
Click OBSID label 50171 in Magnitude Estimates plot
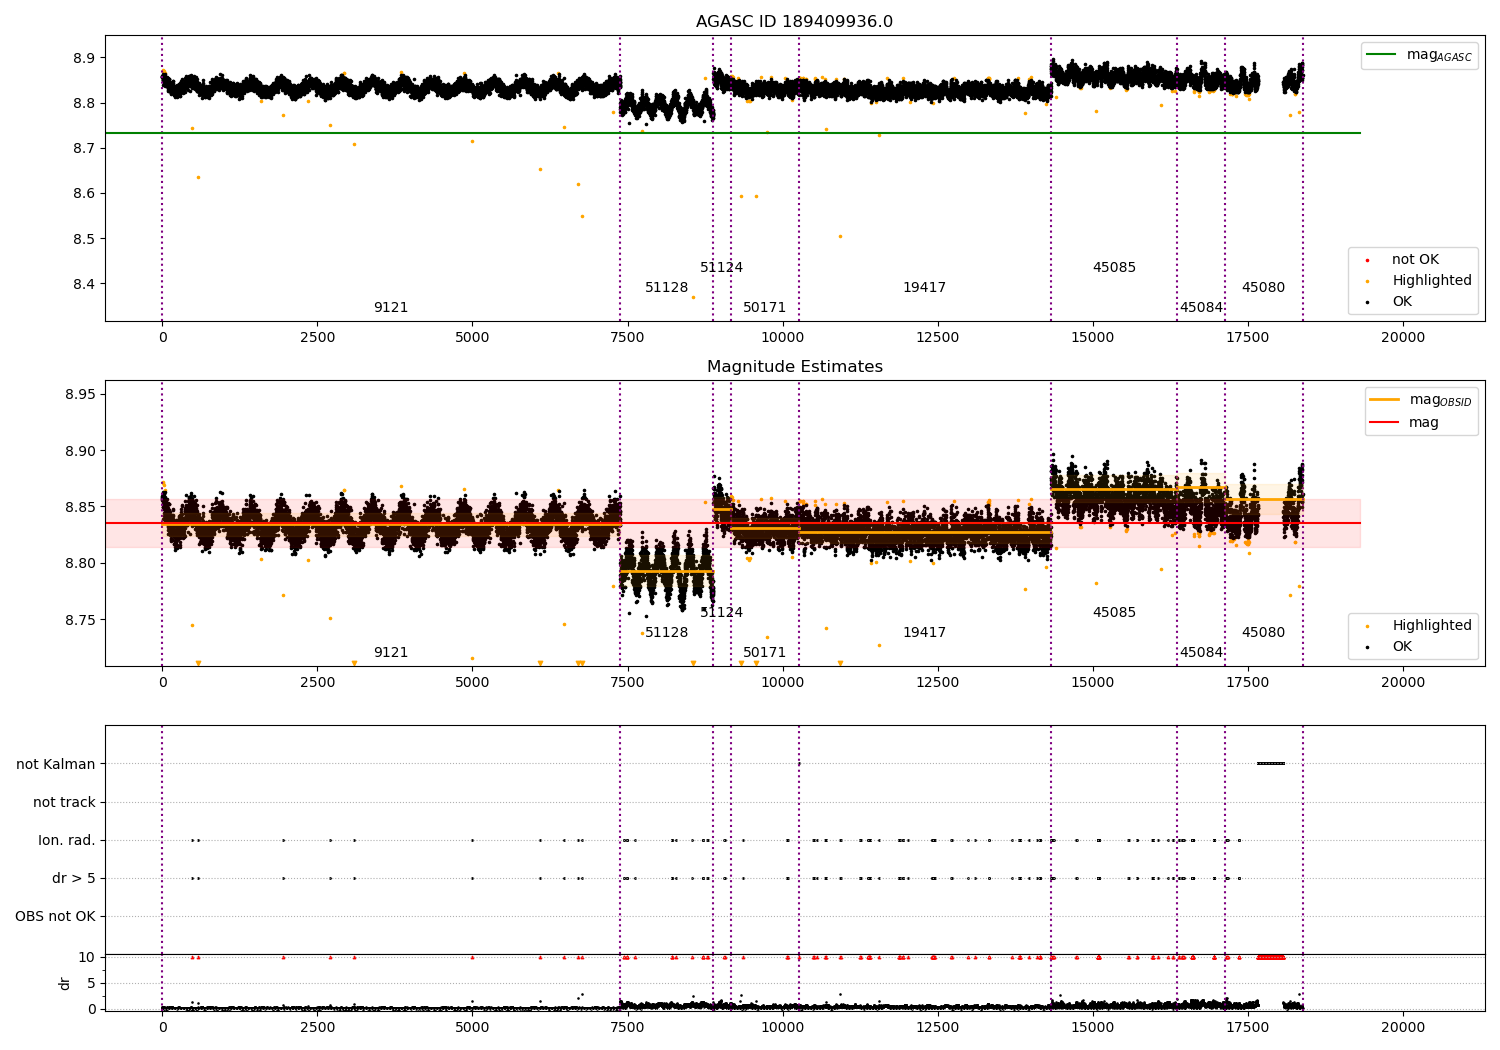(764, 653)
